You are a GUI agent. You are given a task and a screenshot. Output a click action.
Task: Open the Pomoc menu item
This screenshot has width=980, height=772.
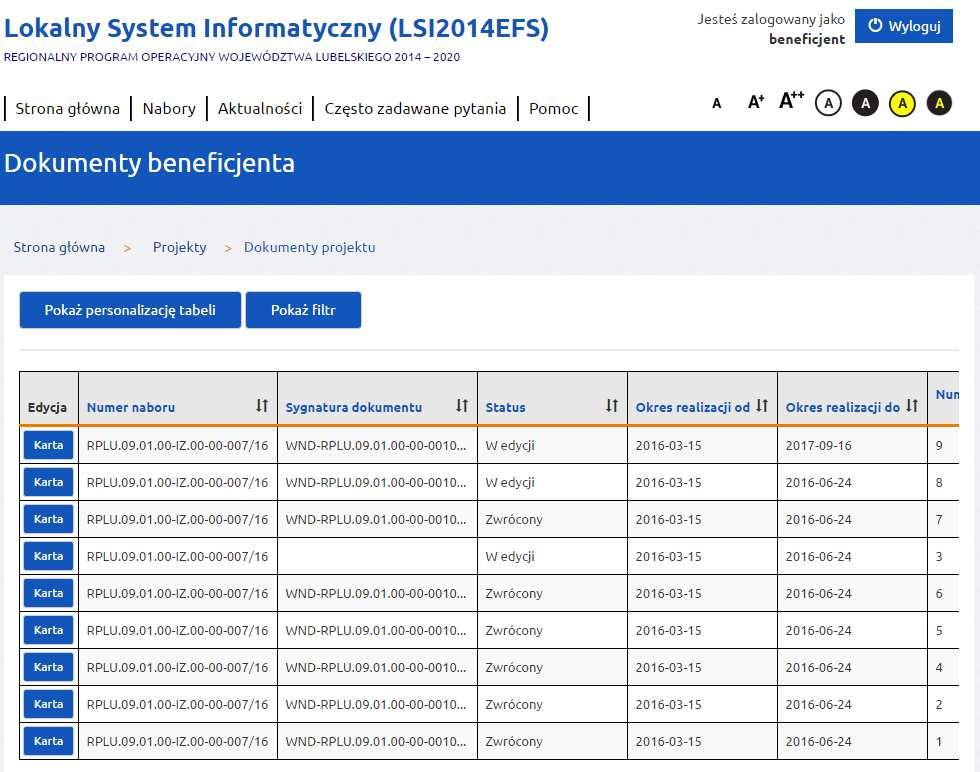click(x=554, y=109)
